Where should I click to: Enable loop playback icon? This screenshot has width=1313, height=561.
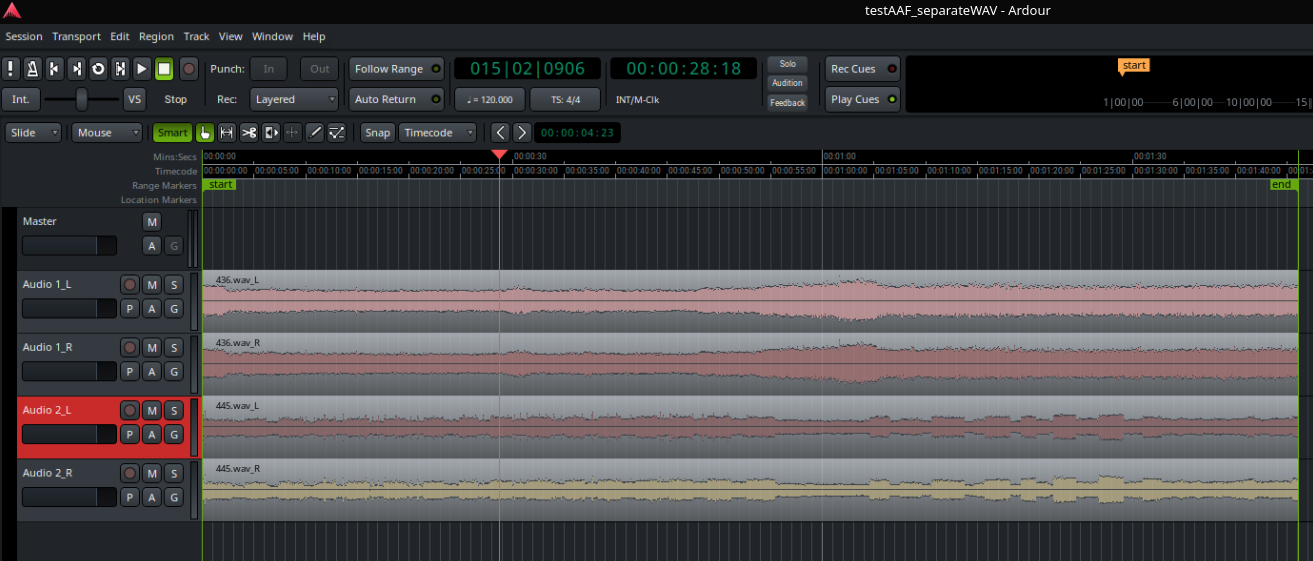[x=98, y=69]
